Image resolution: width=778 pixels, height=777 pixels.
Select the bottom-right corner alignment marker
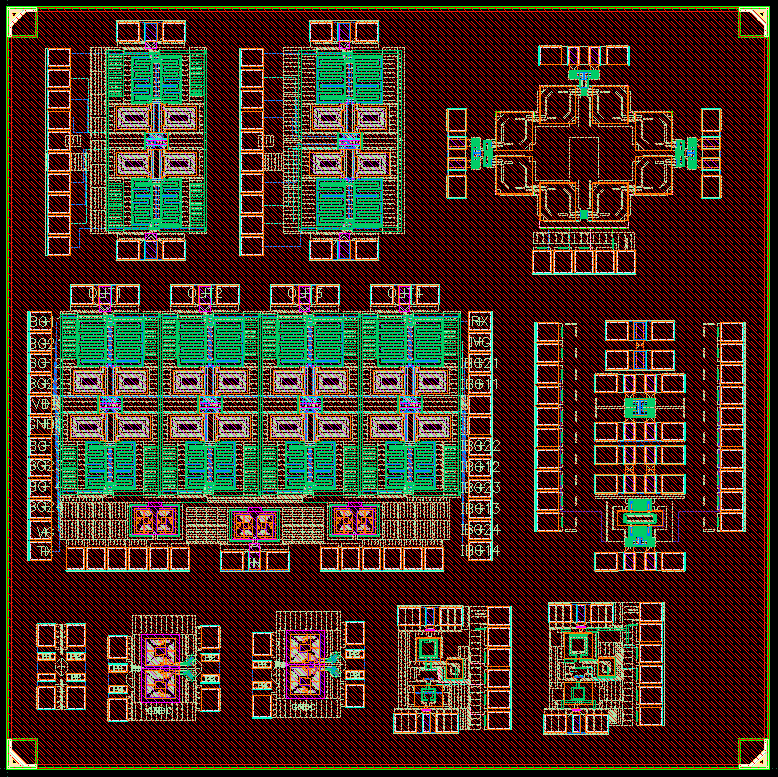click(753, 752)
